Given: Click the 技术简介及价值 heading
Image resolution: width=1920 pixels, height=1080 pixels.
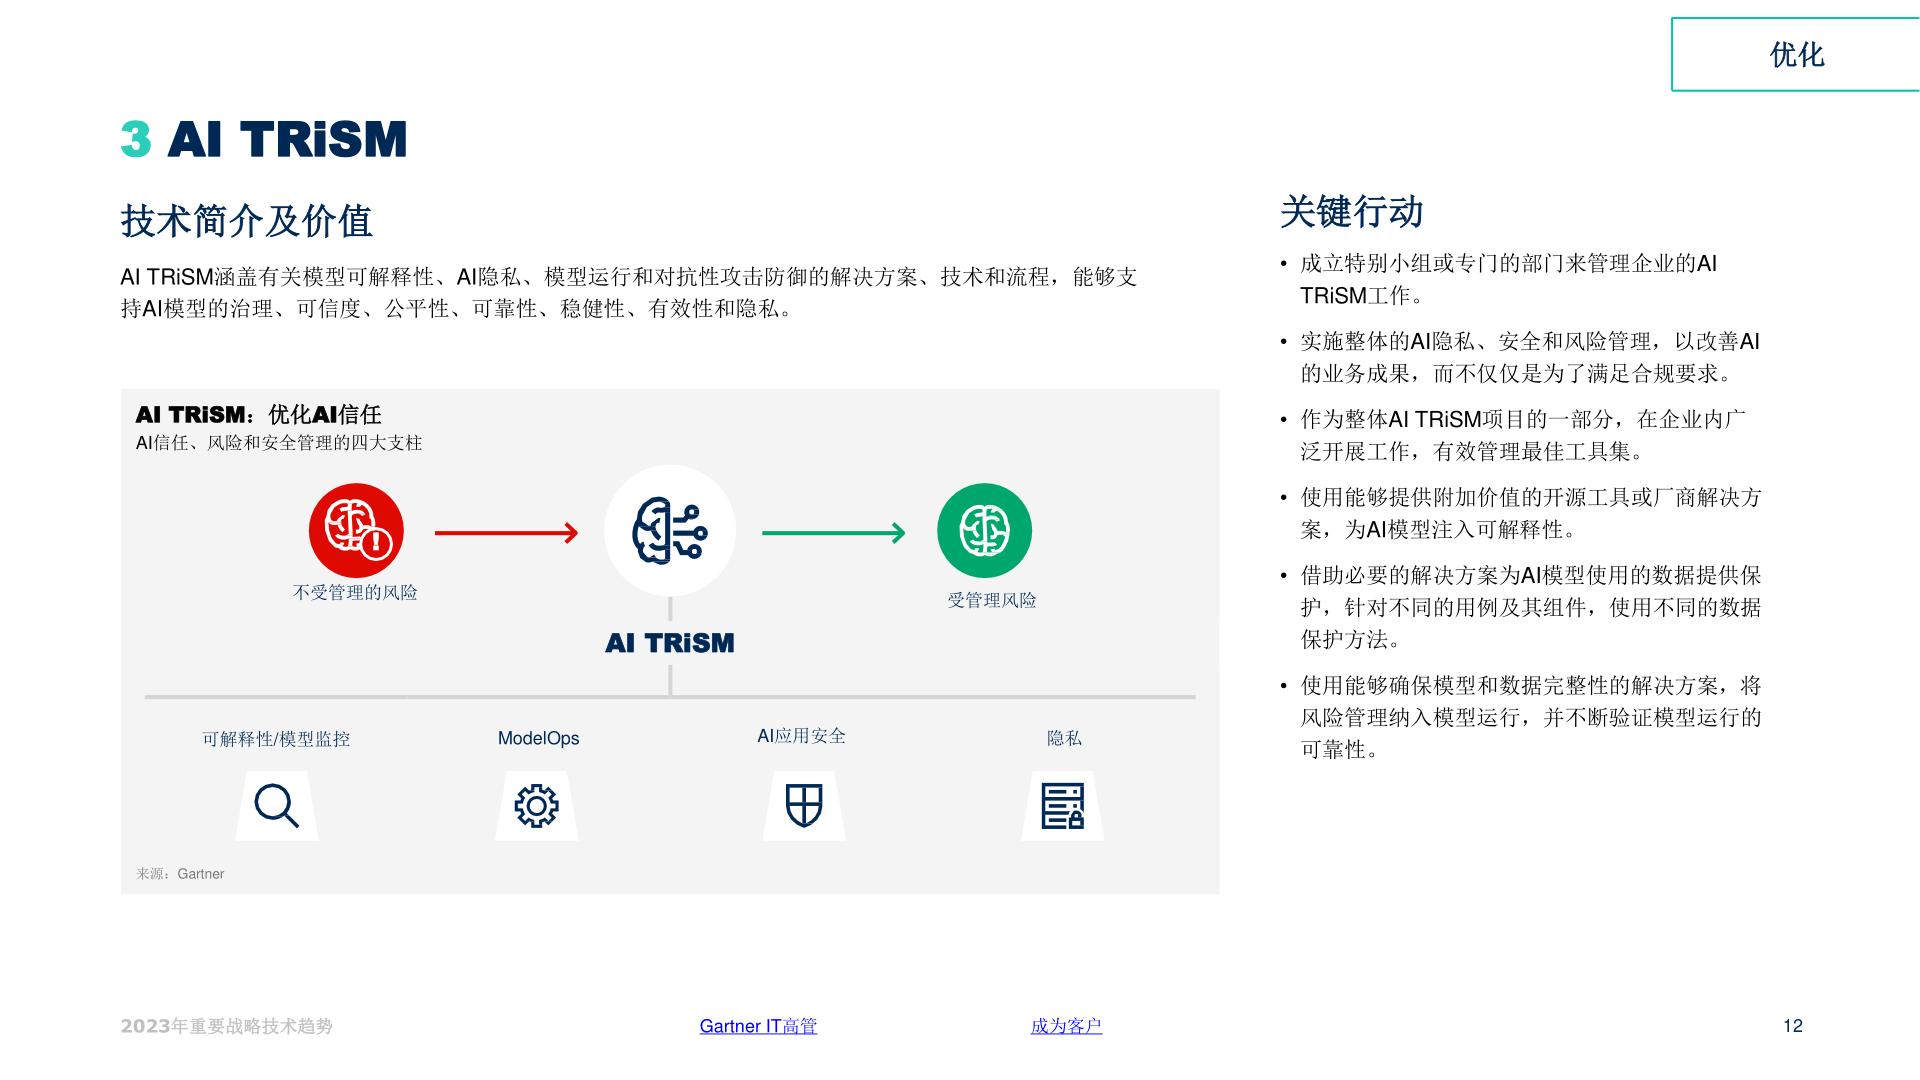Looking at the screenshot, I should click(x=247, y=221).
